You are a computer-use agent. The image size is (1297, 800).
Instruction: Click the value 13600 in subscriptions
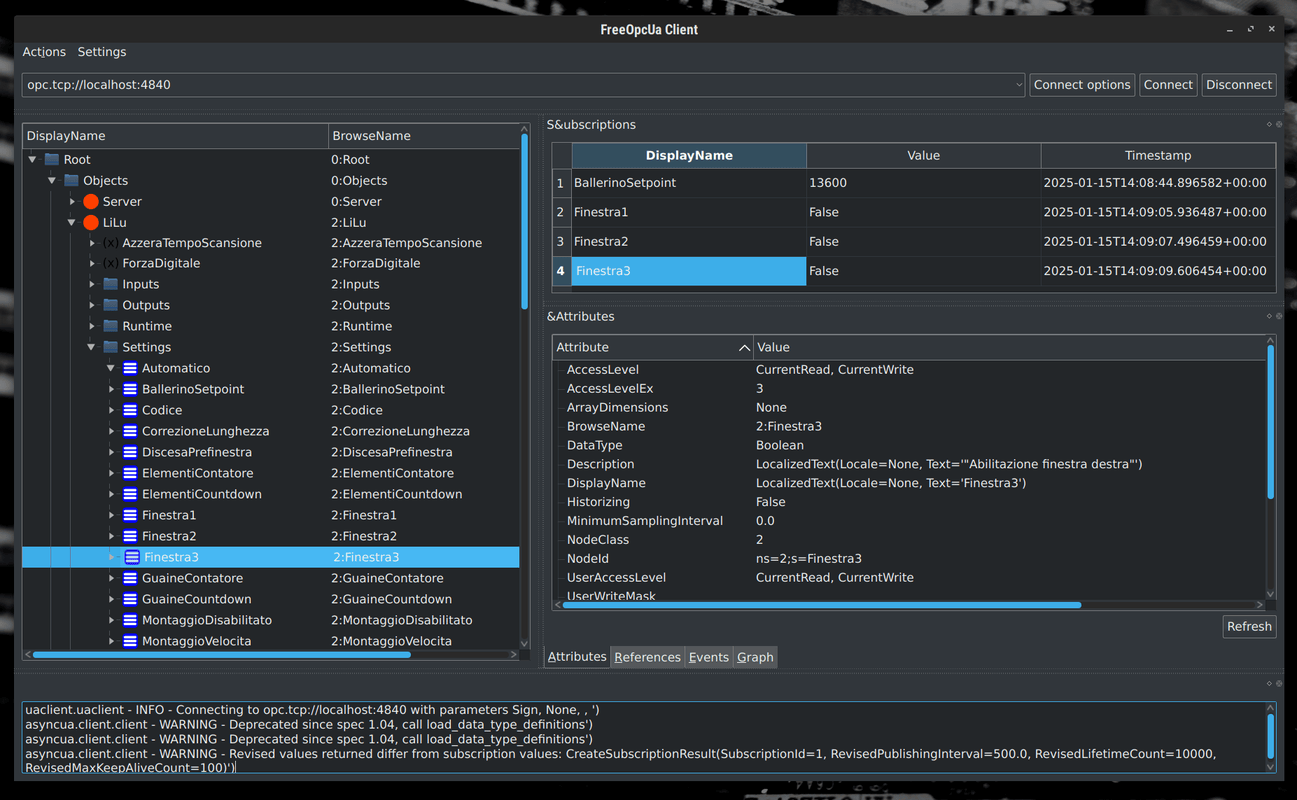(x=828, y=183)
